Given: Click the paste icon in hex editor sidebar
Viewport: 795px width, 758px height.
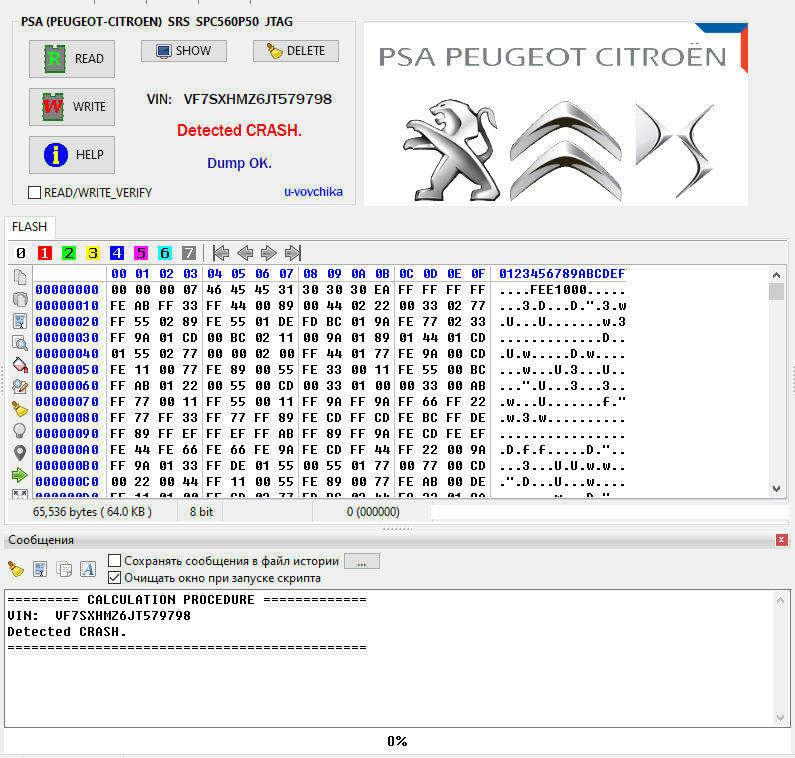Looking at the screenshot, I should pyautogui.click(x=20, y=299).
